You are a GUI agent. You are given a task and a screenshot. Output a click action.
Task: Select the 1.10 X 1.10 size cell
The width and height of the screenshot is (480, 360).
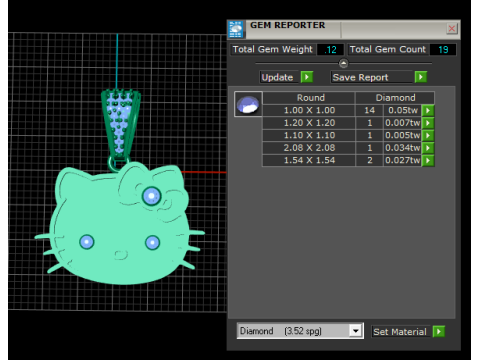coord(309,135)
